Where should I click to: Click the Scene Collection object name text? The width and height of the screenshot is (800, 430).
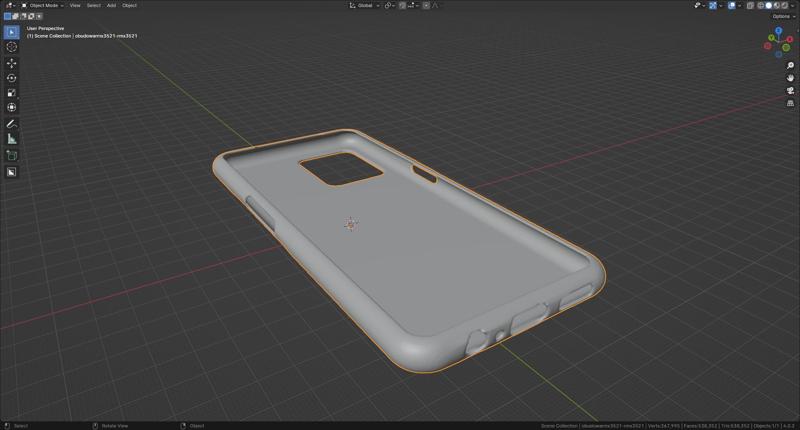pos(82,36)
